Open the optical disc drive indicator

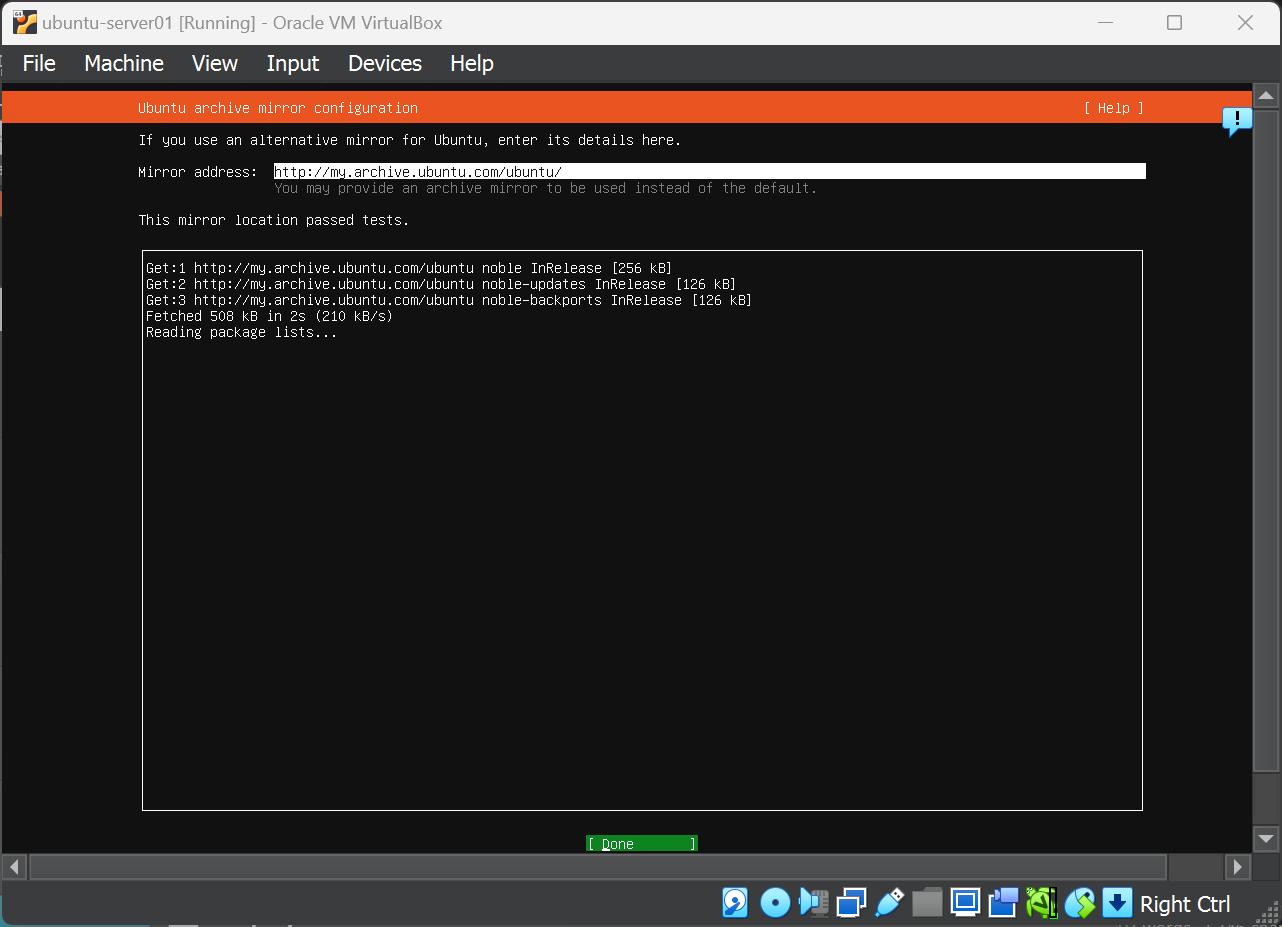(775, 903)
